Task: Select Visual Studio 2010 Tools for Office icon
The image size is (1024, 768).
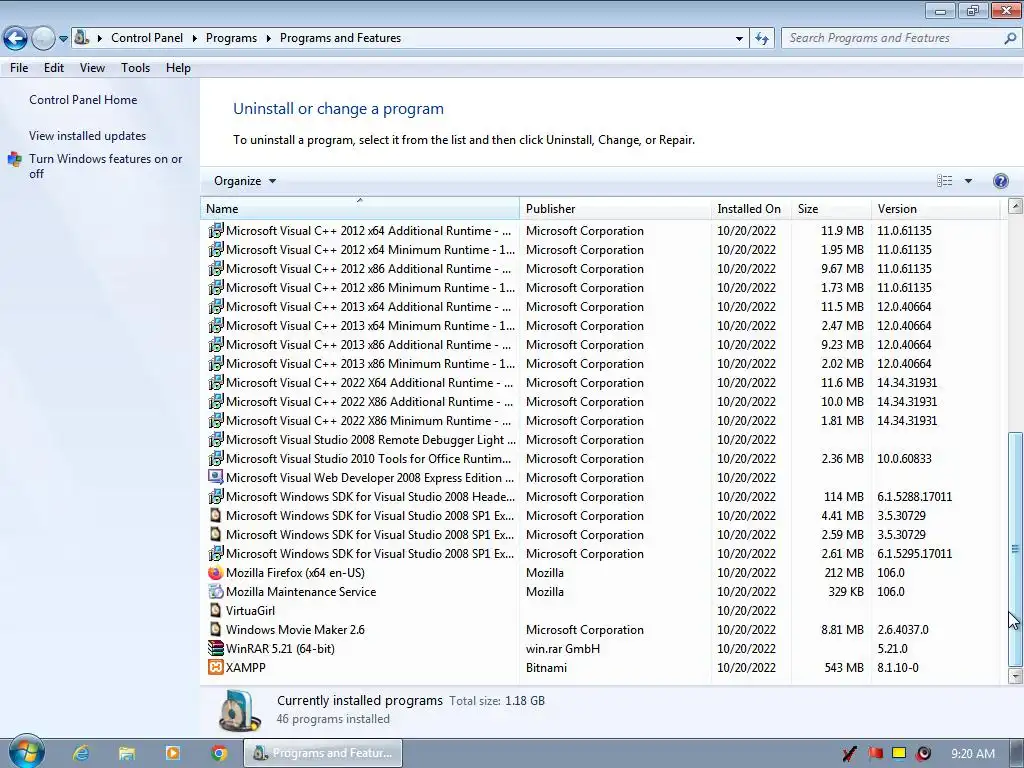Action: tap(216, 458)
